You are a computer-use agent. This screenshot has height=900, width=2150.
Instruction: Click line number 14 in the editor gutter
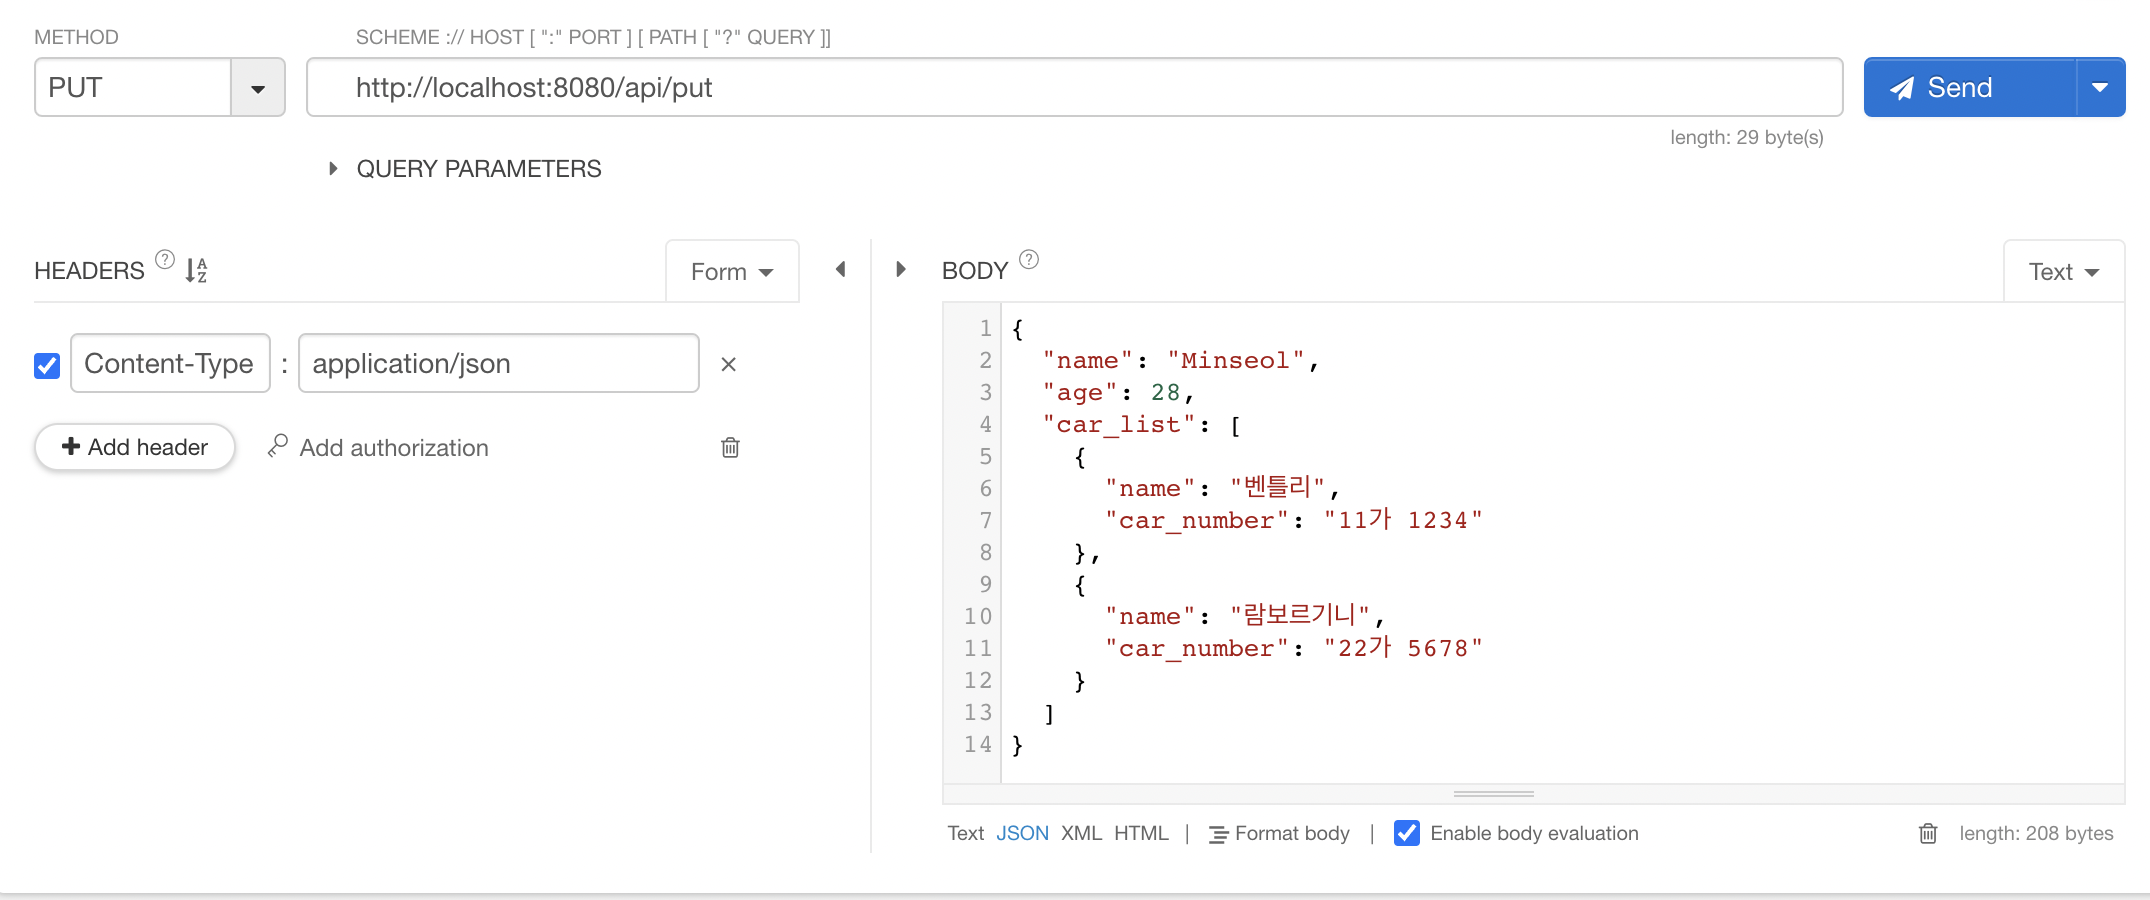pyautogui.click(x=977, y=744)
